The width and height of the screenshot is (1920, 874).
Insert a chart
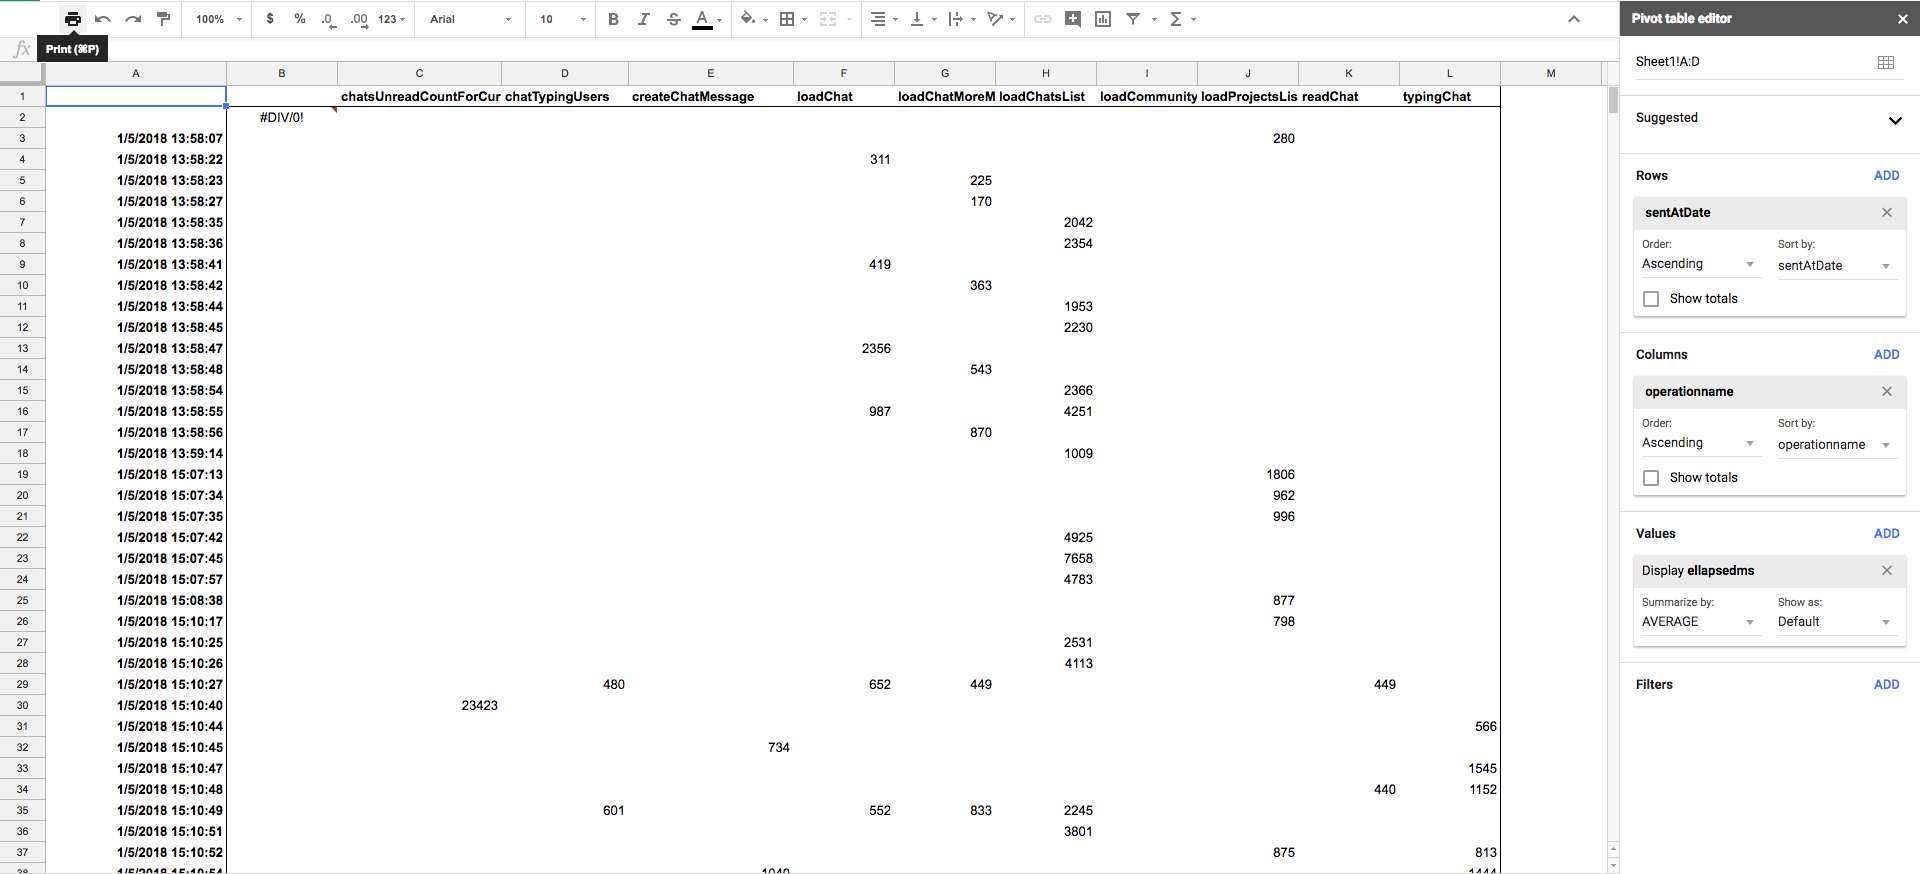coord(1103,19)
